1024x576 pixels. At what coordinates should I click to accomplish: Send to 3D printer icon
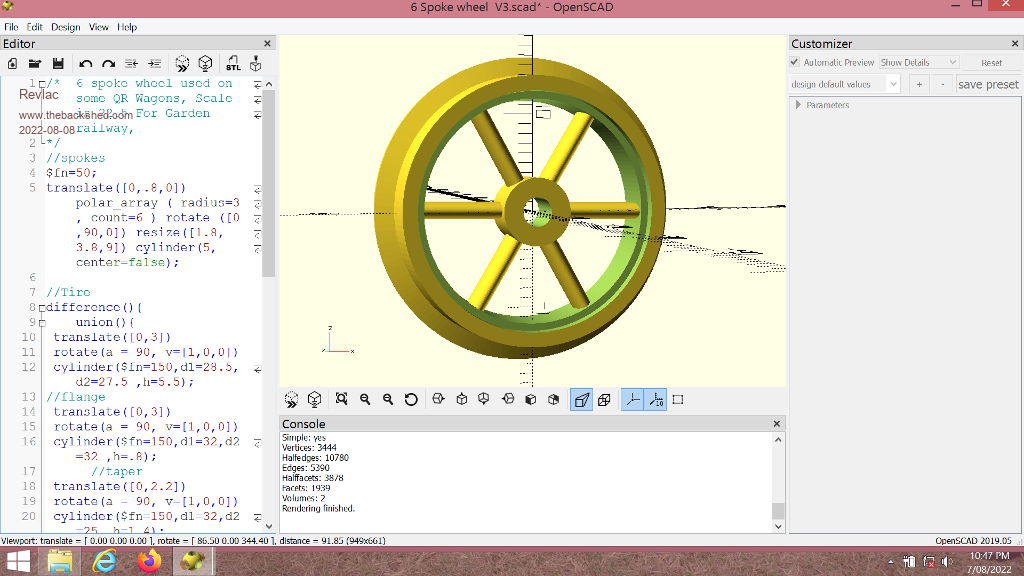tap(255, 63)
